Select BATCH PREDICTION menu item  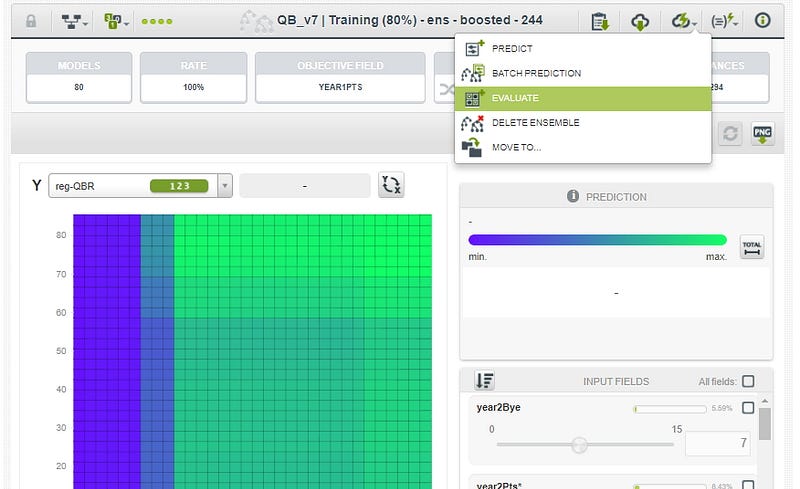pos(583,73)
